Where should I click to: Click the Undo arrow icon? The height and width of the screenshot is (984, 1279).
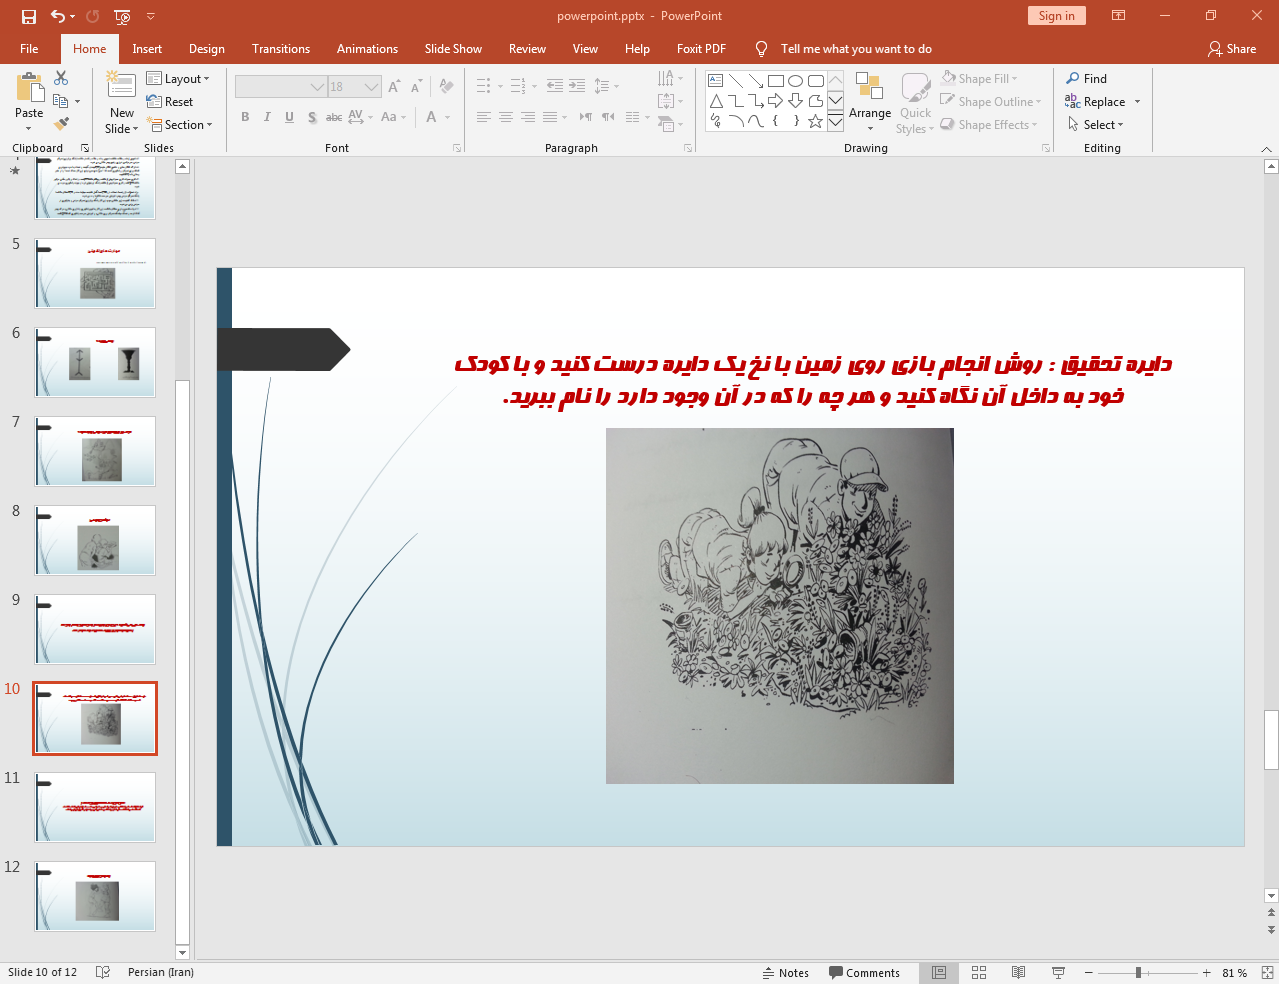click(58, 16)
